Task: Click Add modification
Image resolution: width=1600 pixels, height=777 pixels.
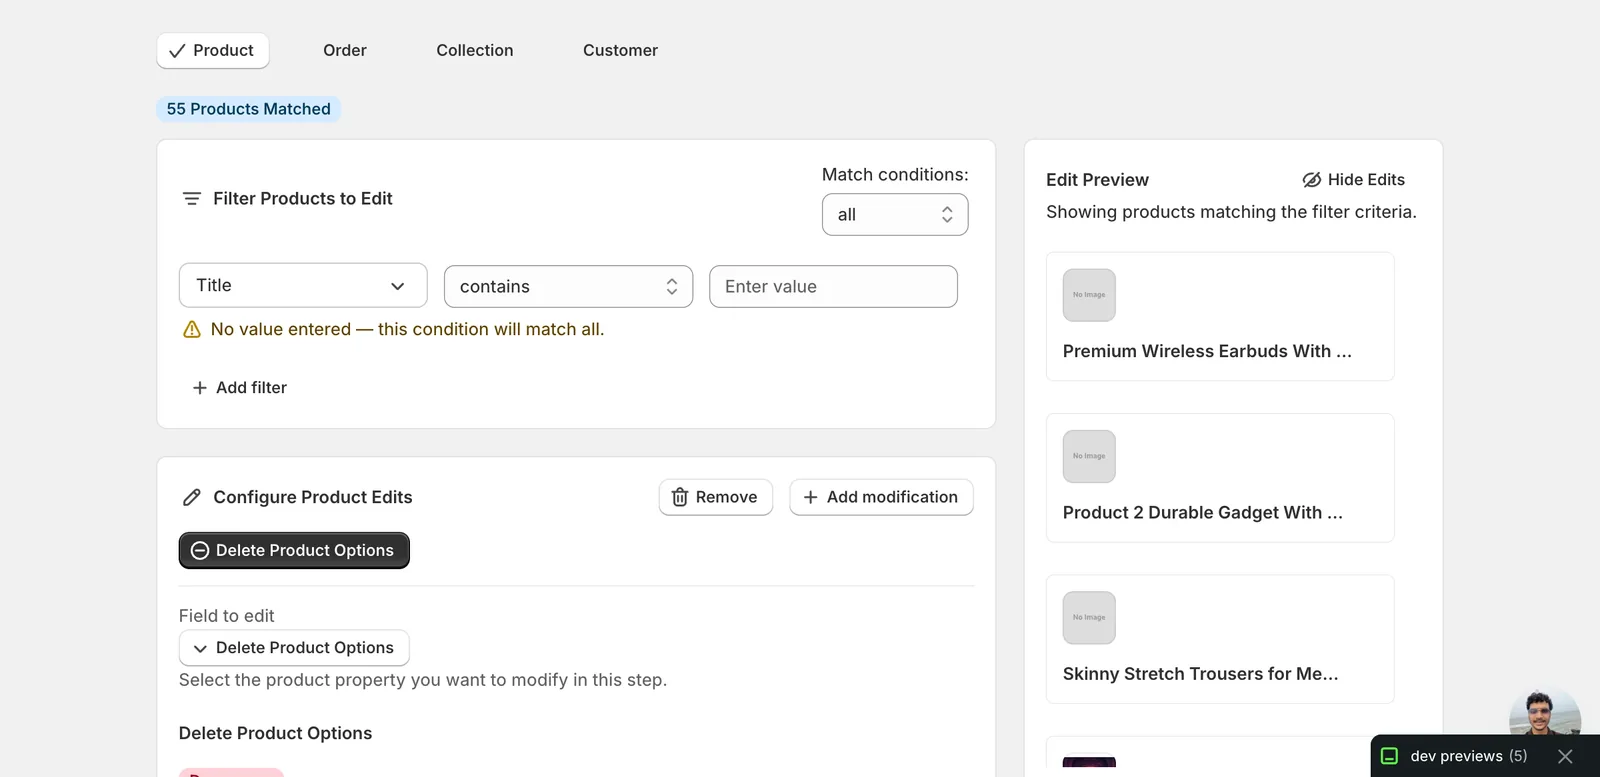Action: pyautogui.click(x=881, y=497)
